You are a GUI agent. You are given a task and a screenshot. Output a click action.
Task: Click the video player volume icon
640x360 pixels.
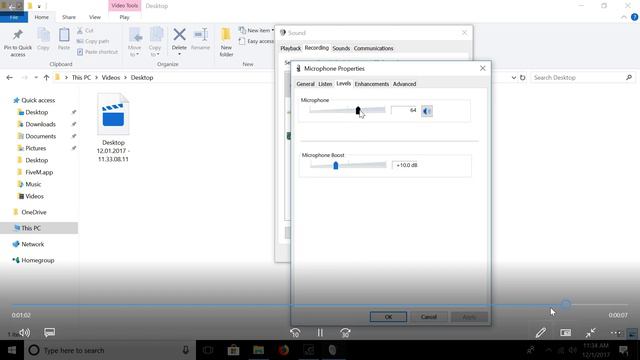click(x=24, y=333)
